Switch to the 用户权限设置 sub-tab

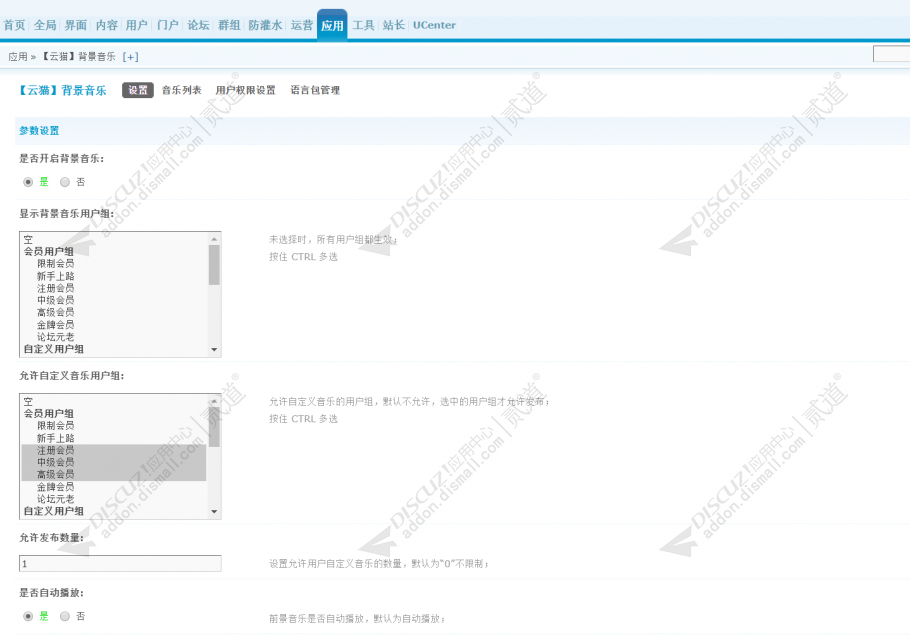pyautogui.click(x=245, y=90)
